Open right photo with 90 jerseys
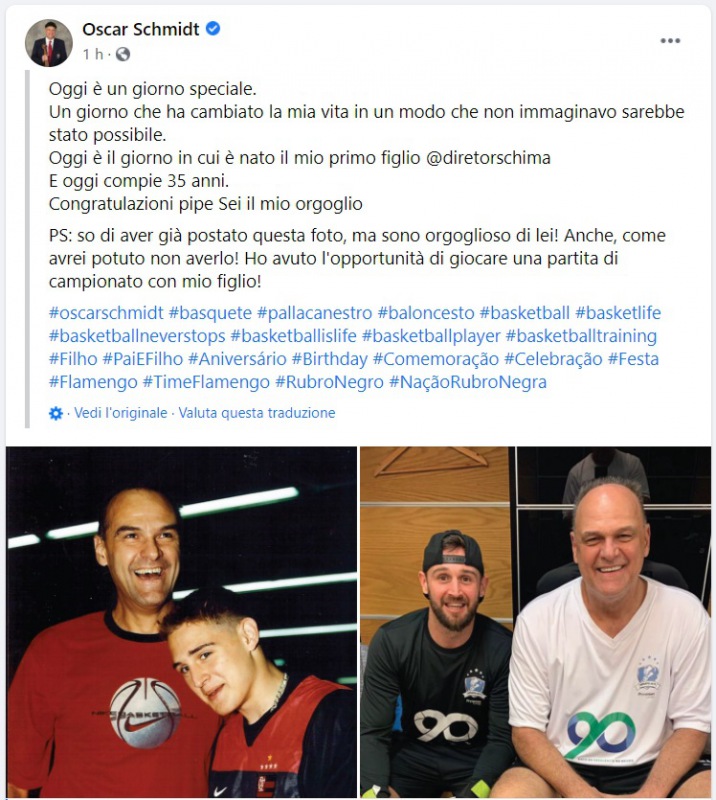 click(x=535, y=622)
